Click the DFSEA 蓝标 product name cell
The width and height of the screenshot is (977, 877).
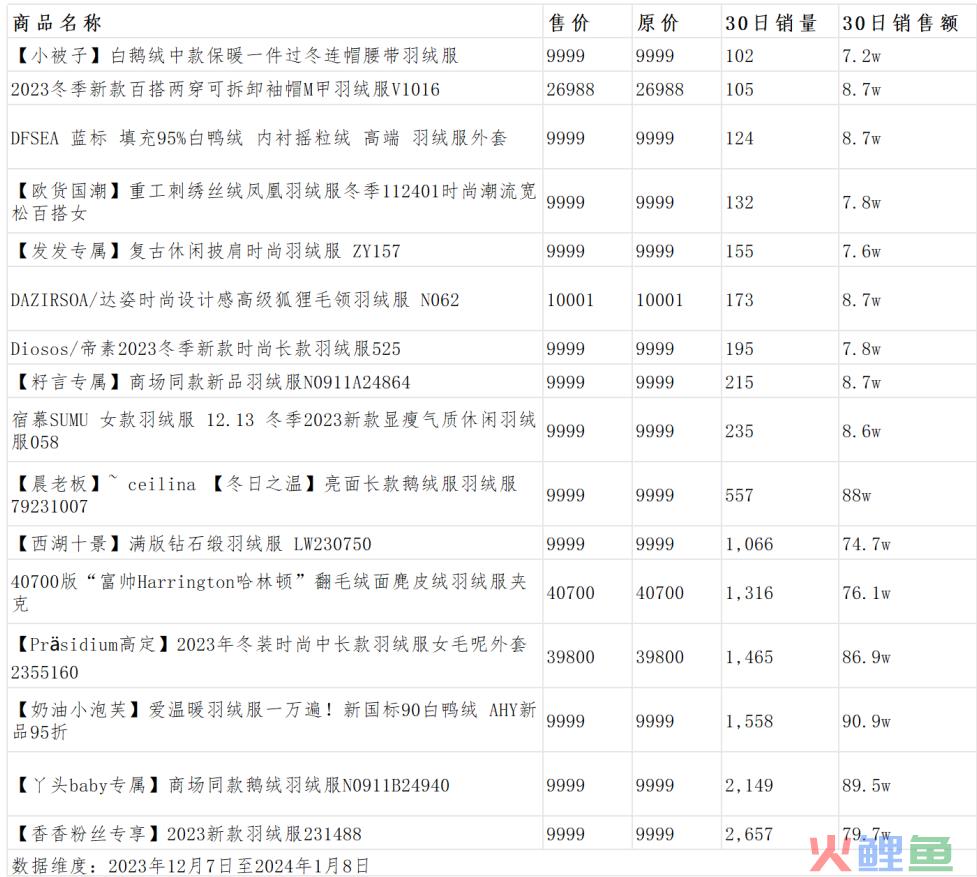point(258,138)
